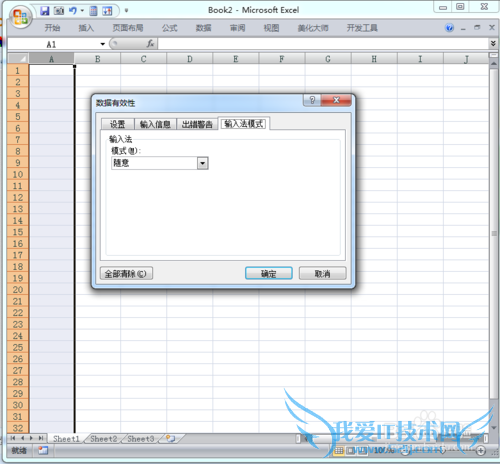
Task: Go to first sheet navigation arrow
Action: coord(13,438)
